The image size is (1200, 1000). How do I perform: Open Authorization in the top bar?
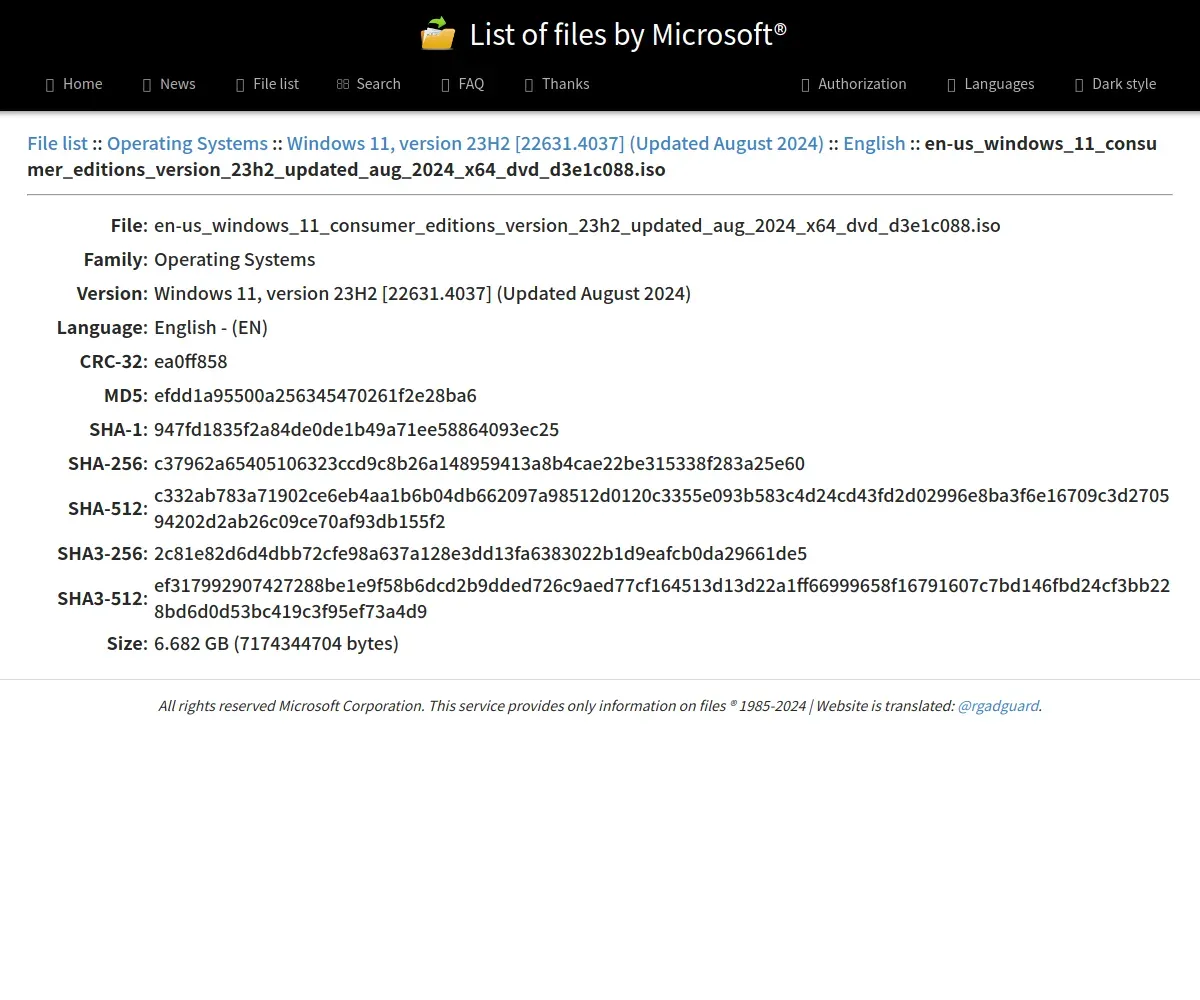[853, 84]
